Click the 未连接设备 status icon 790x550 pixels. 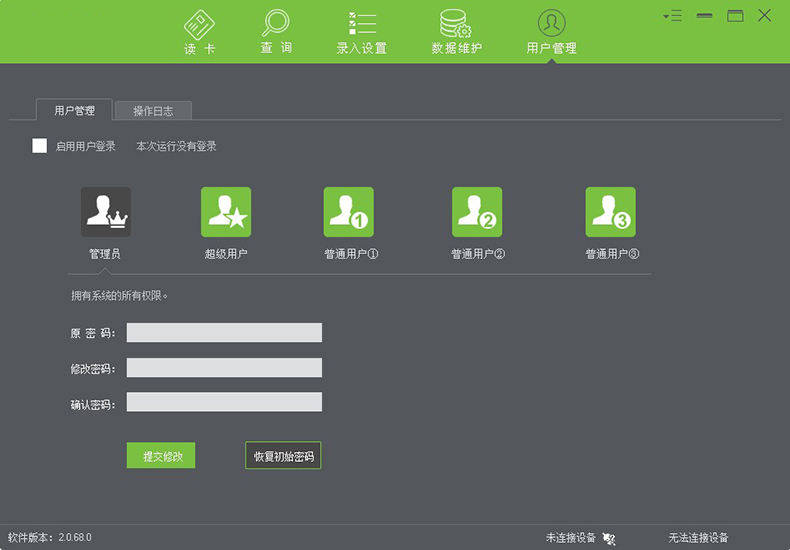tap(609, 538)
